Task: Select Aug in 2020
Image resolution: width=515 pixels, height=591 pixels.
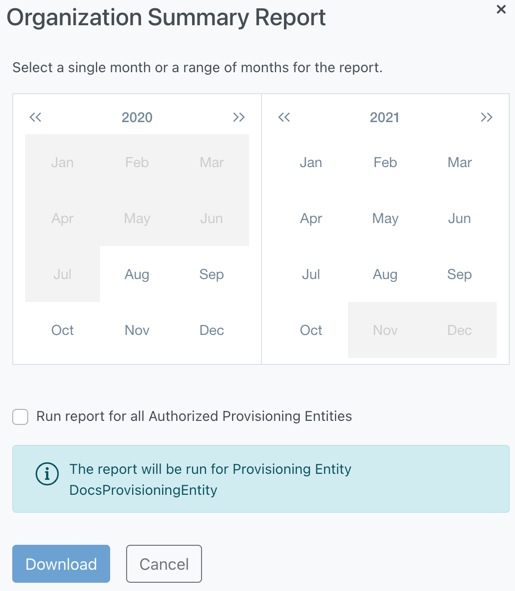Action: [x=137, y=274]
